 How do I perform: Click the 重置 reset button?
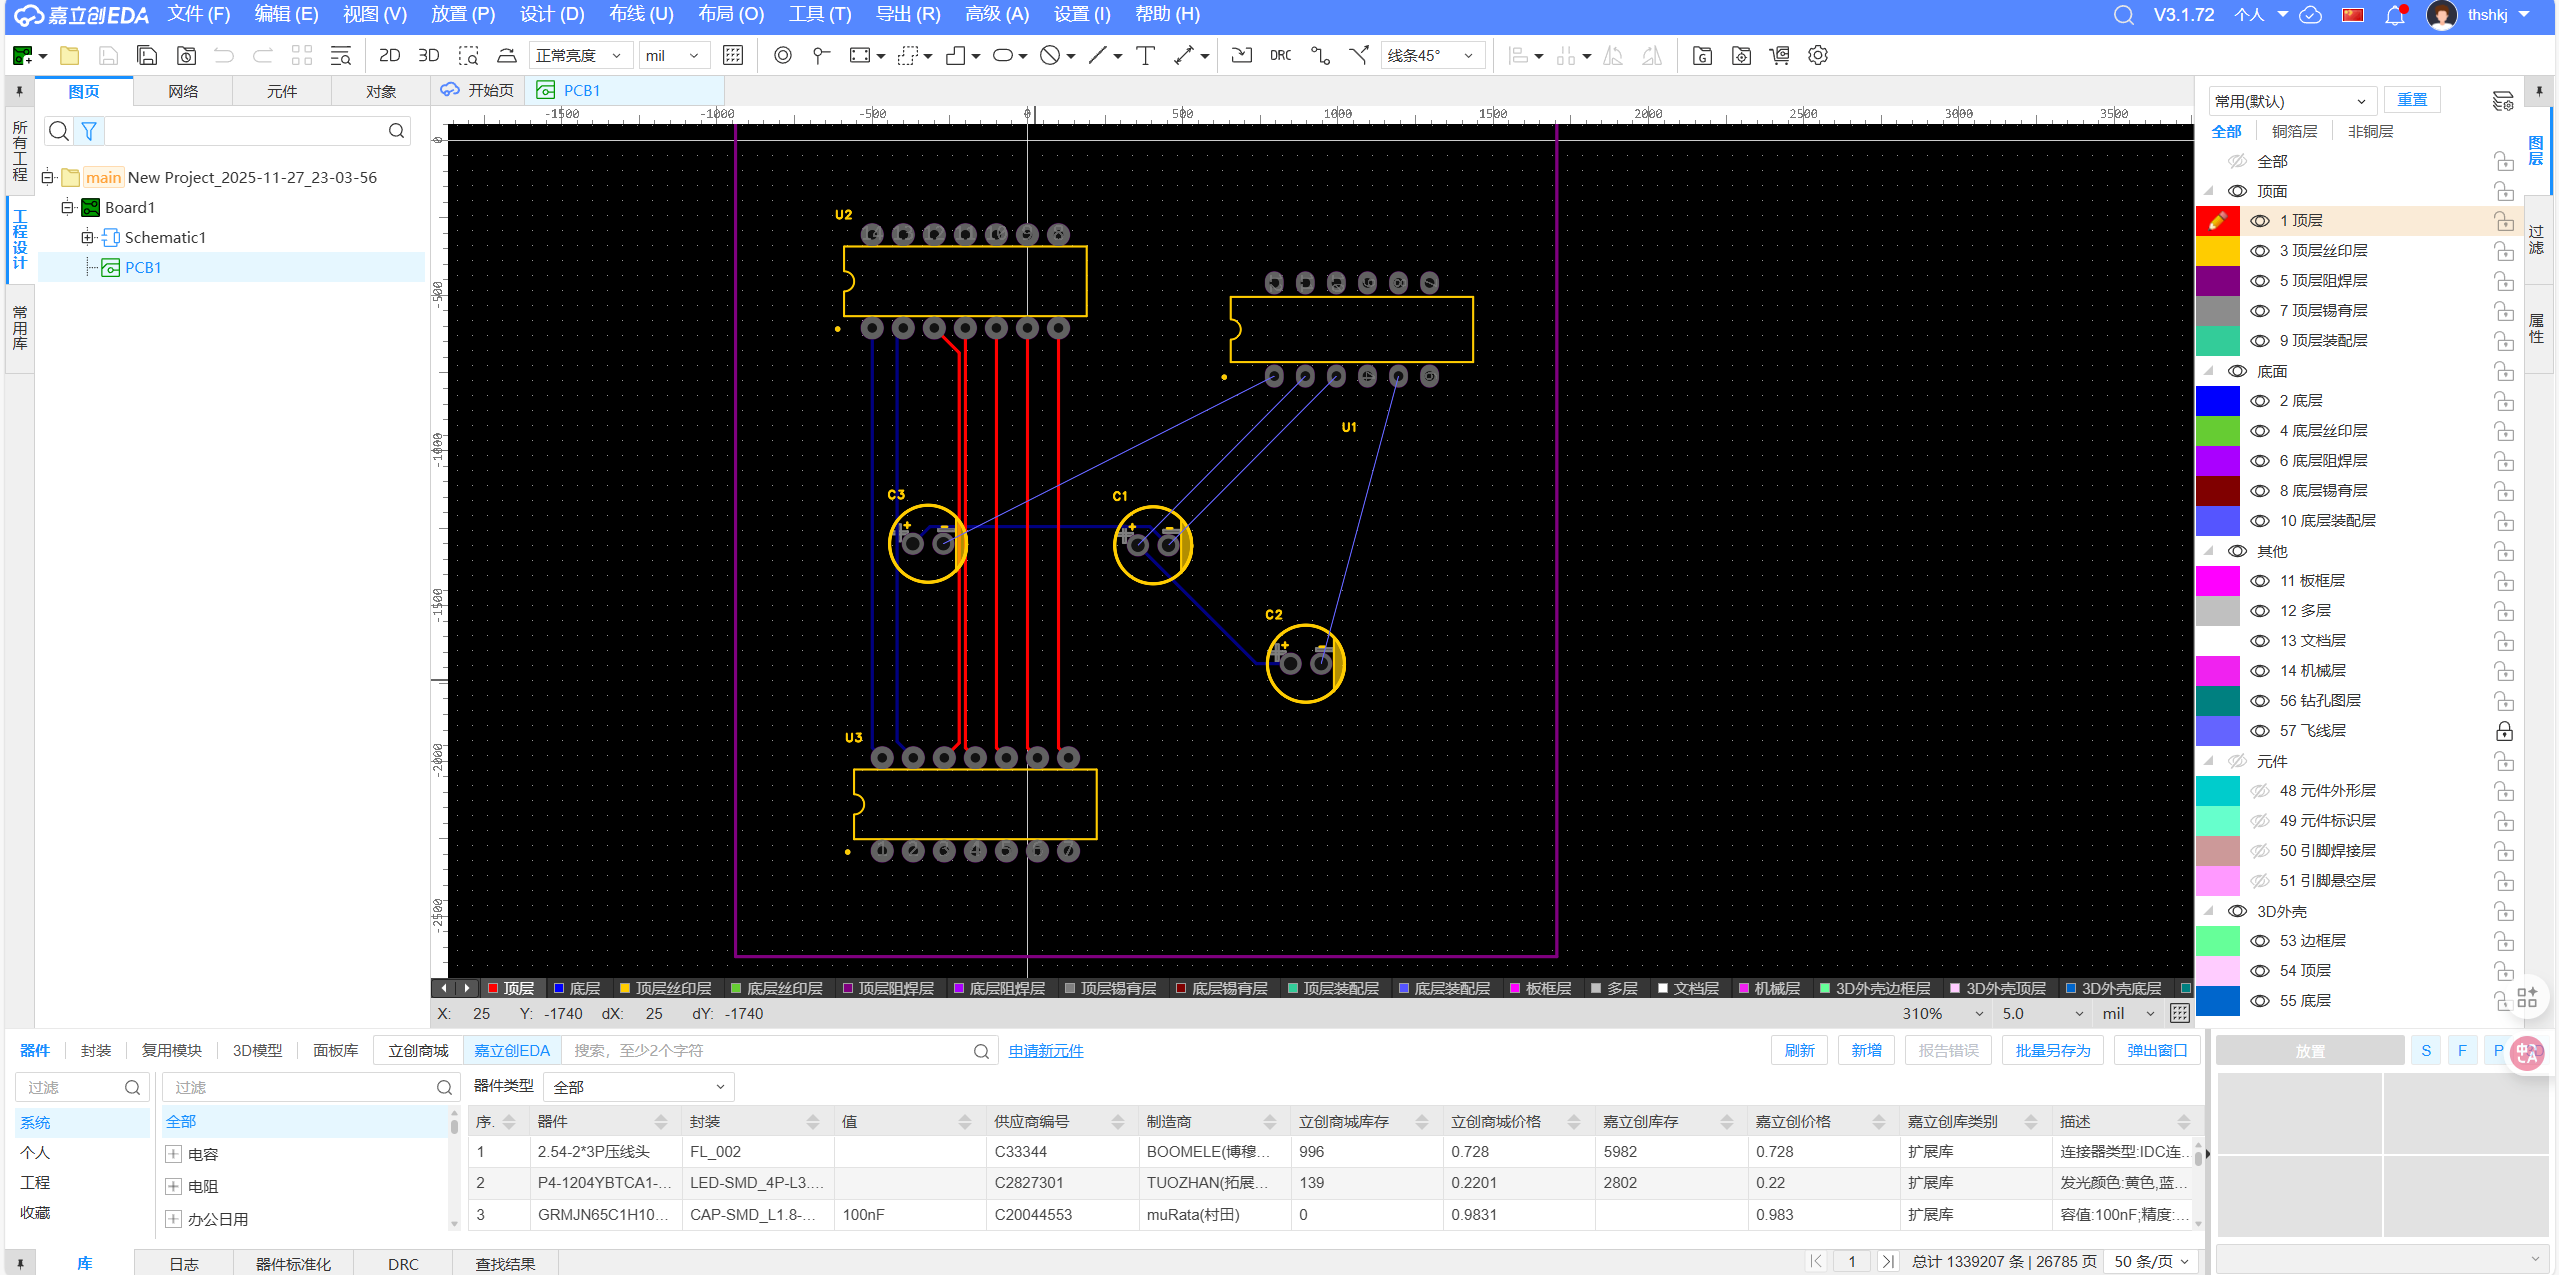coord(2412,100)
